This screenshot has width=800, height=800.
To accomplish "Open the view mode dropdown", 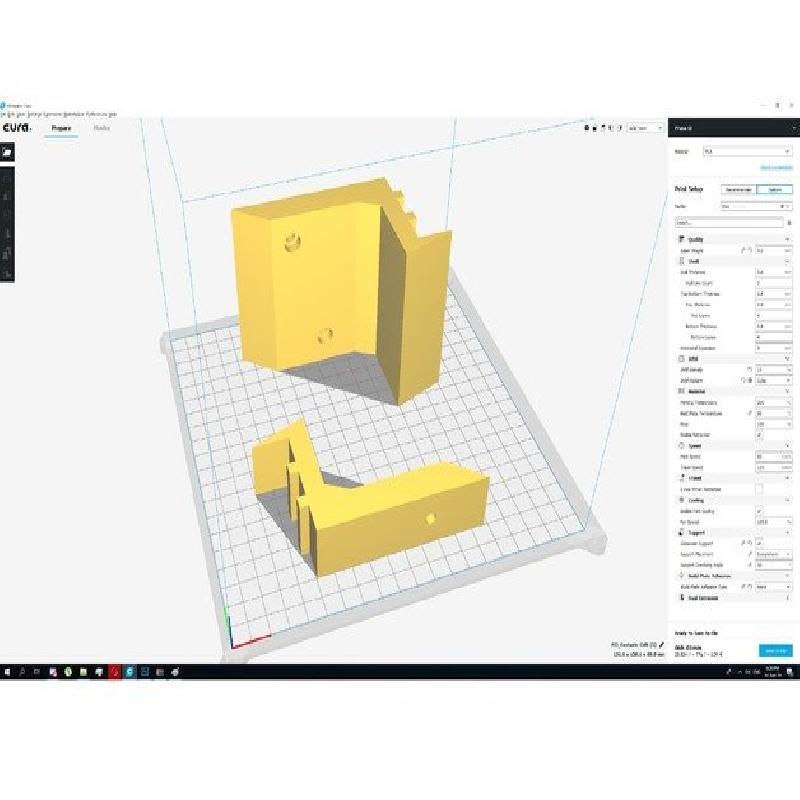I will click(645, 128).
